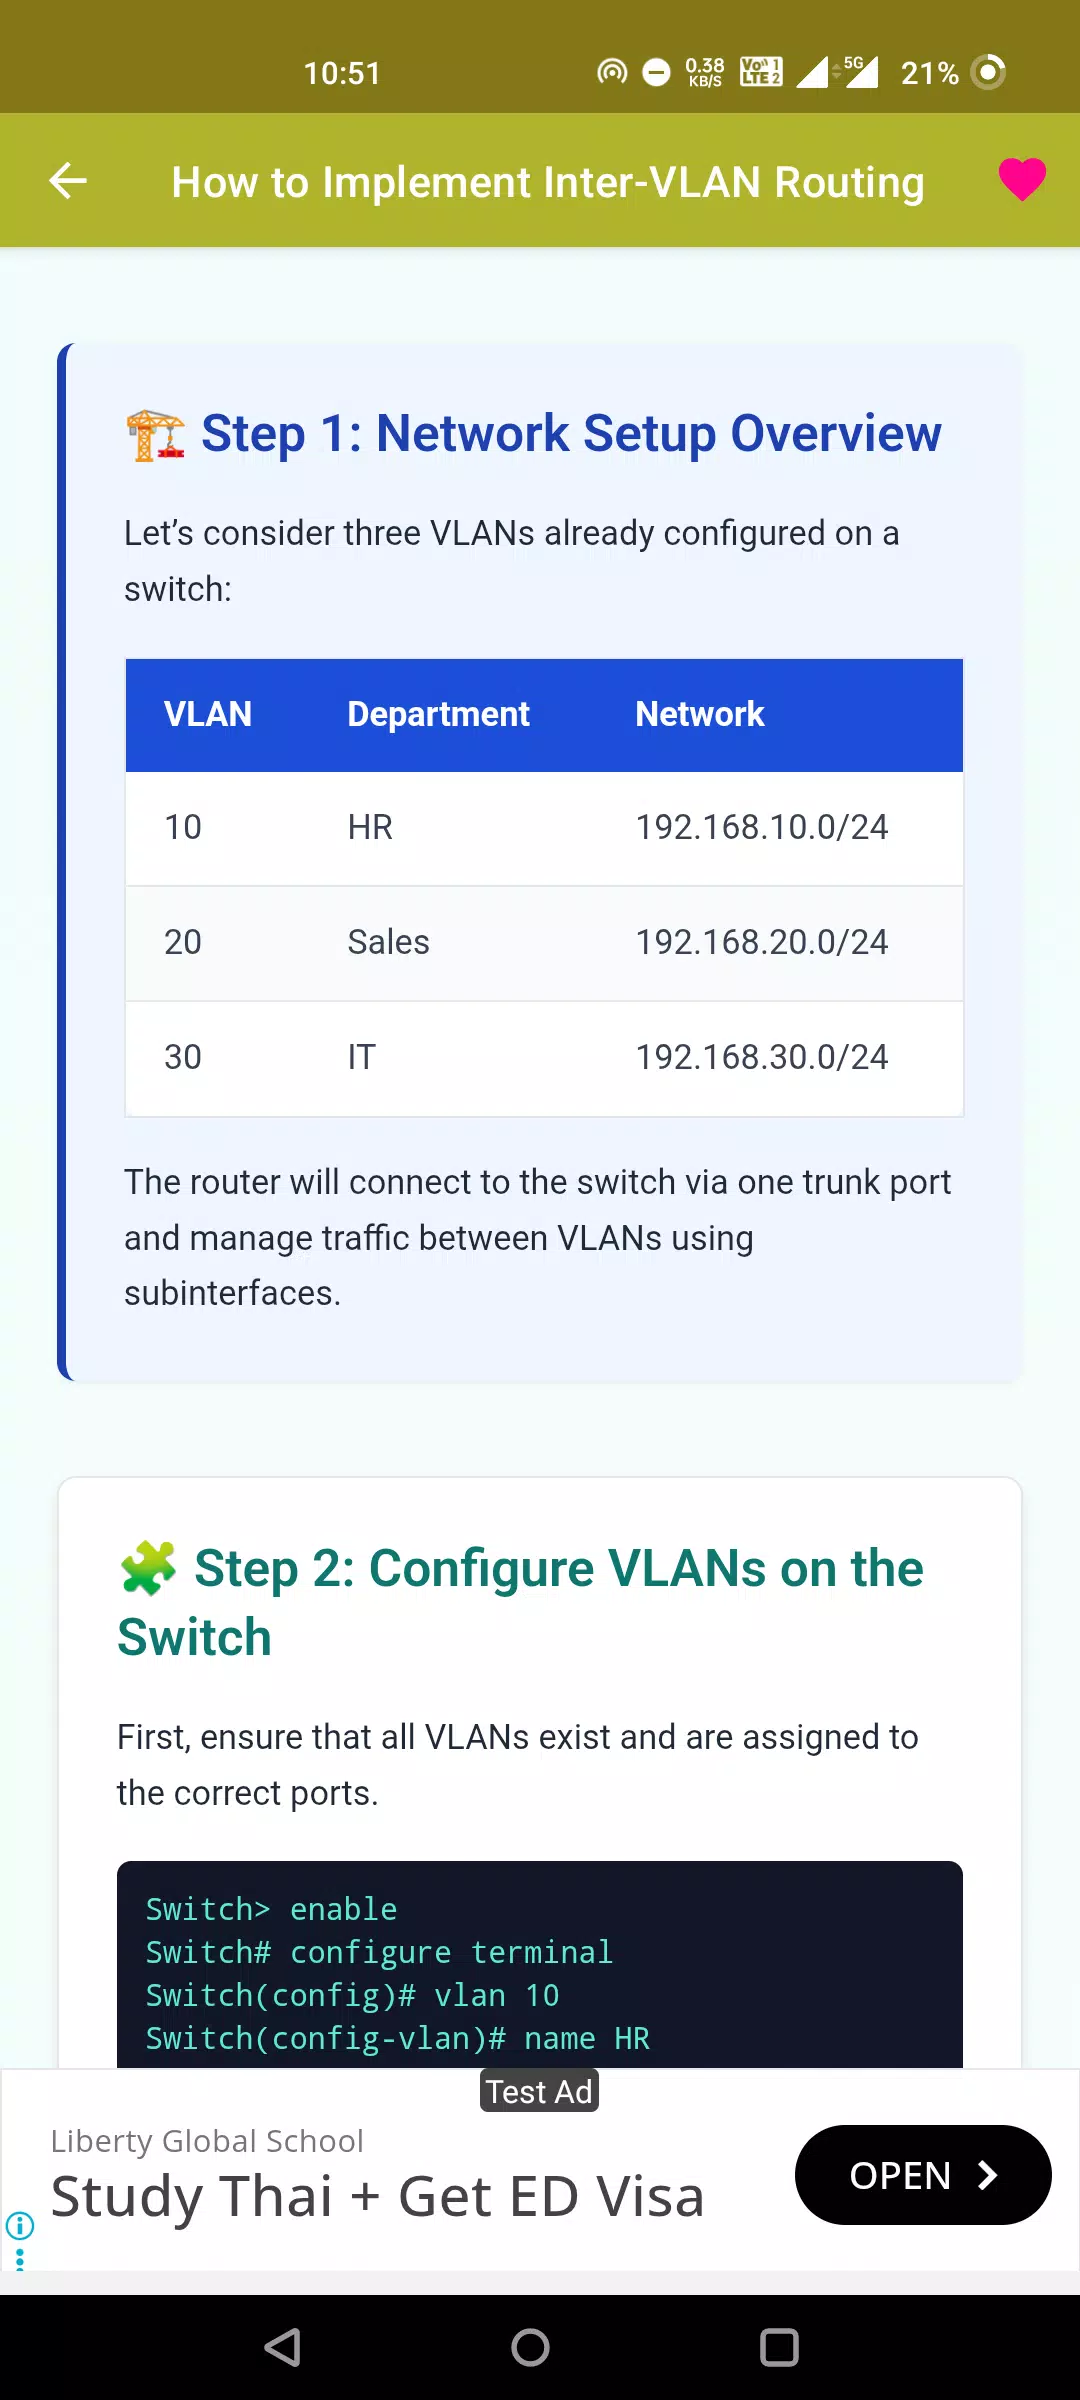Toggle the pink heart favorite icon
1080x2400 pixels.
pyautogui.click(x=1022, y=180)
